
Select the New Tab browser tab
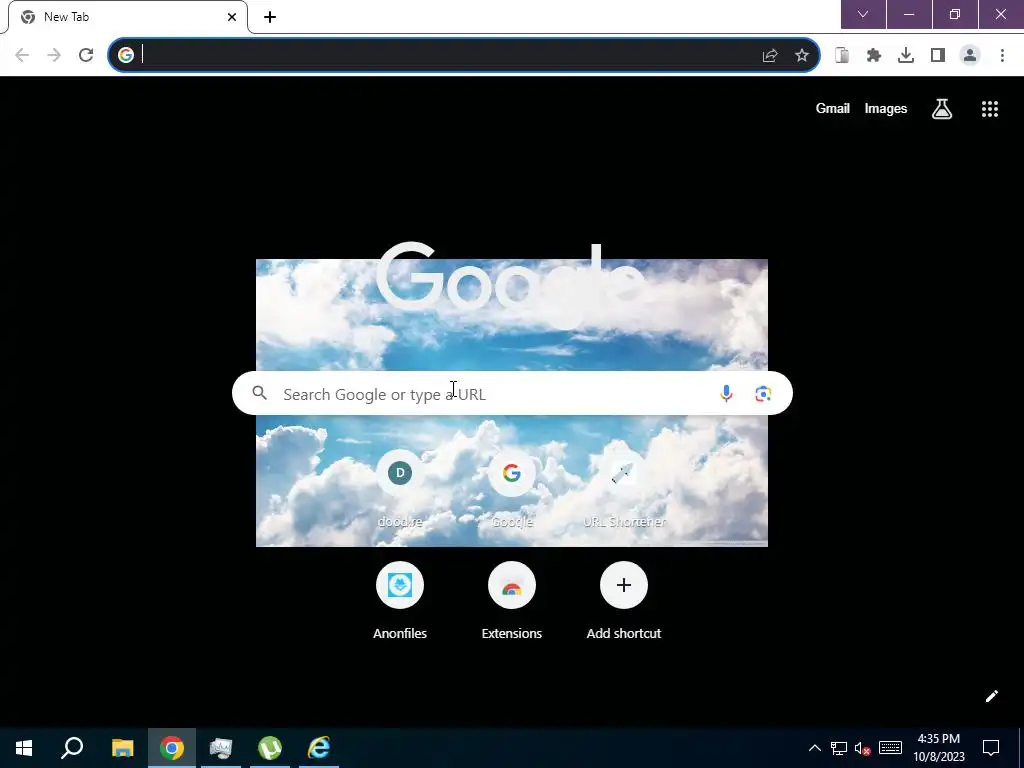(128, 17)
